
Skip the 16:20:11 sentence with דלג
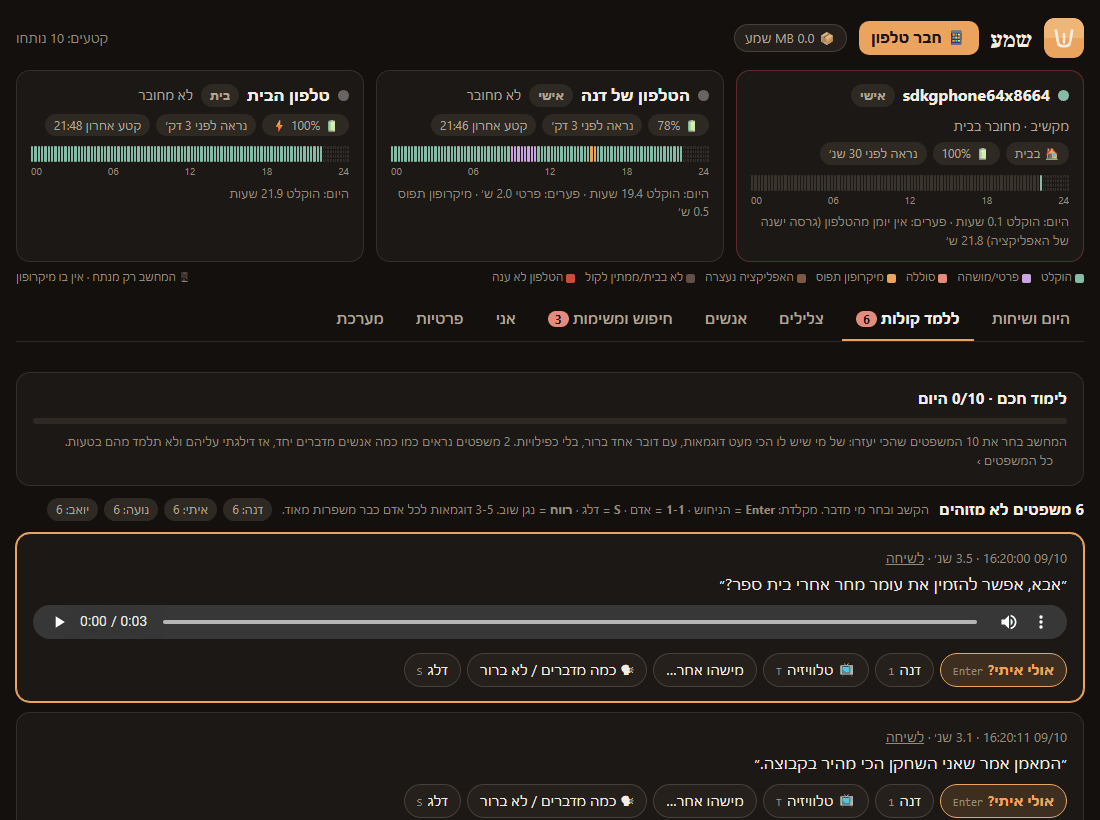(x=432, y=801)
